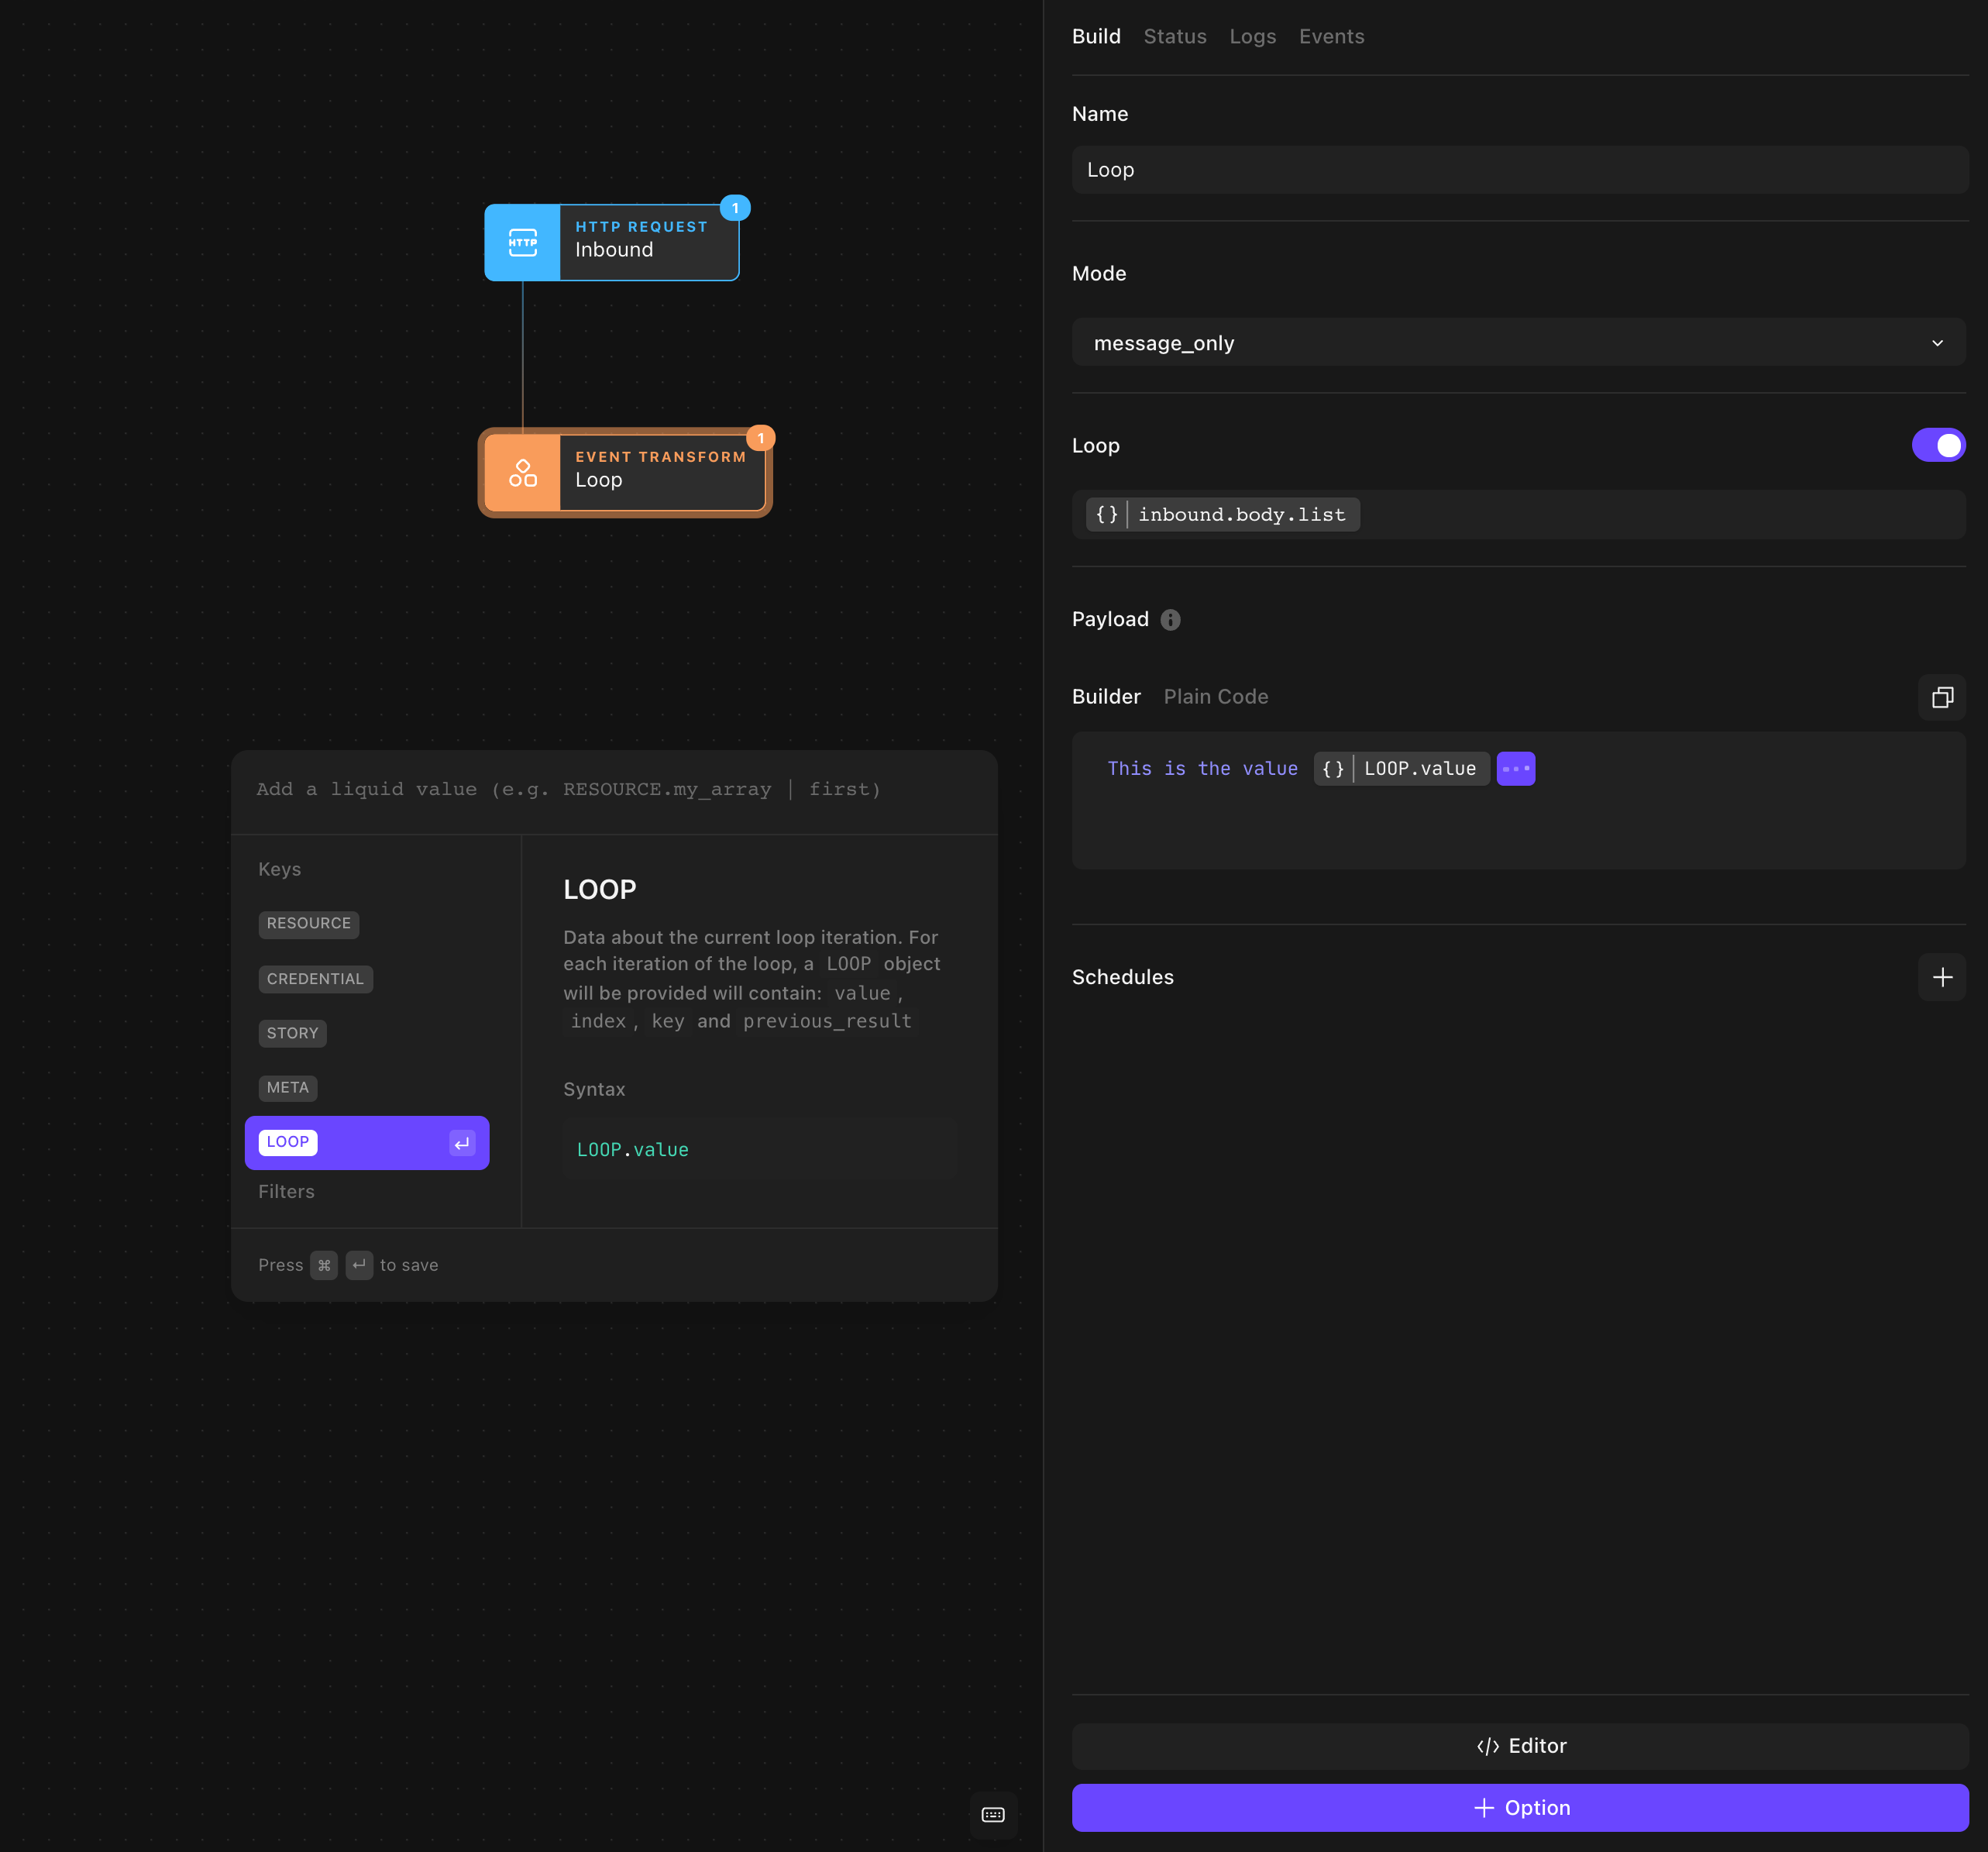Add a schedule with the plus icon
Viewport: 1988px width, 1852px height.
click(x=1941, y=977)
